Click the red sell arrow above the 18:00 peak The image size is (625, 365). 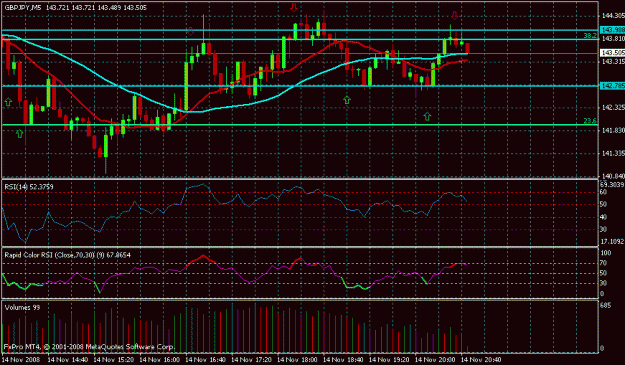[294, 8]
